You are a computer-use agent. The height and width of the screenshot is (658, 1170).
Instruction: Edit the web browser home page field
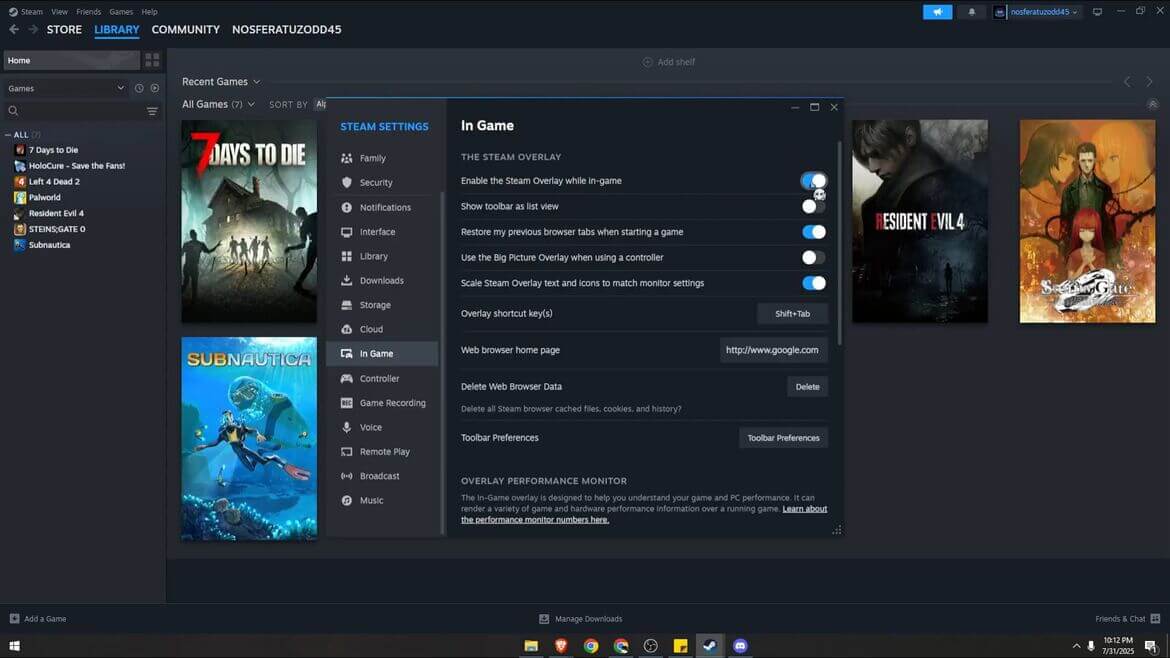(x=773, y=350)
